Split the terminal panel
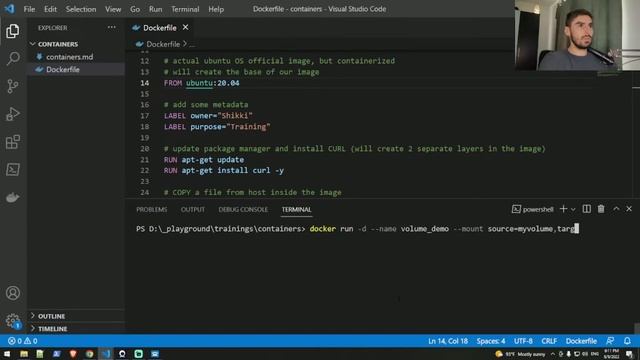 [587, 209]
